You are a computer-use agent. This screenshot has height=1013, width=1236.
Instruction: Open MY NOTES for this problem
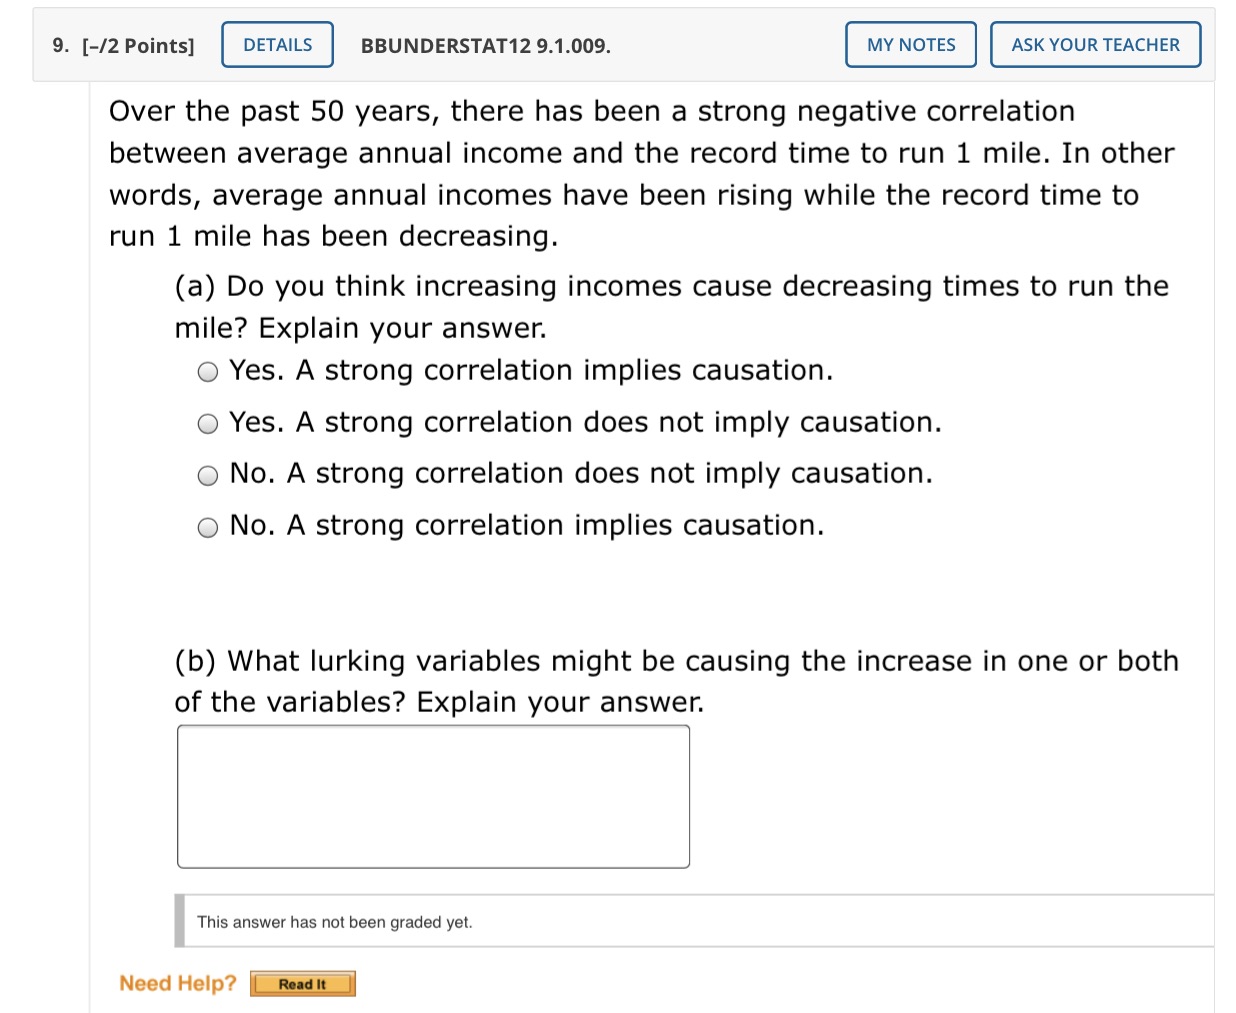click(910, 44)
